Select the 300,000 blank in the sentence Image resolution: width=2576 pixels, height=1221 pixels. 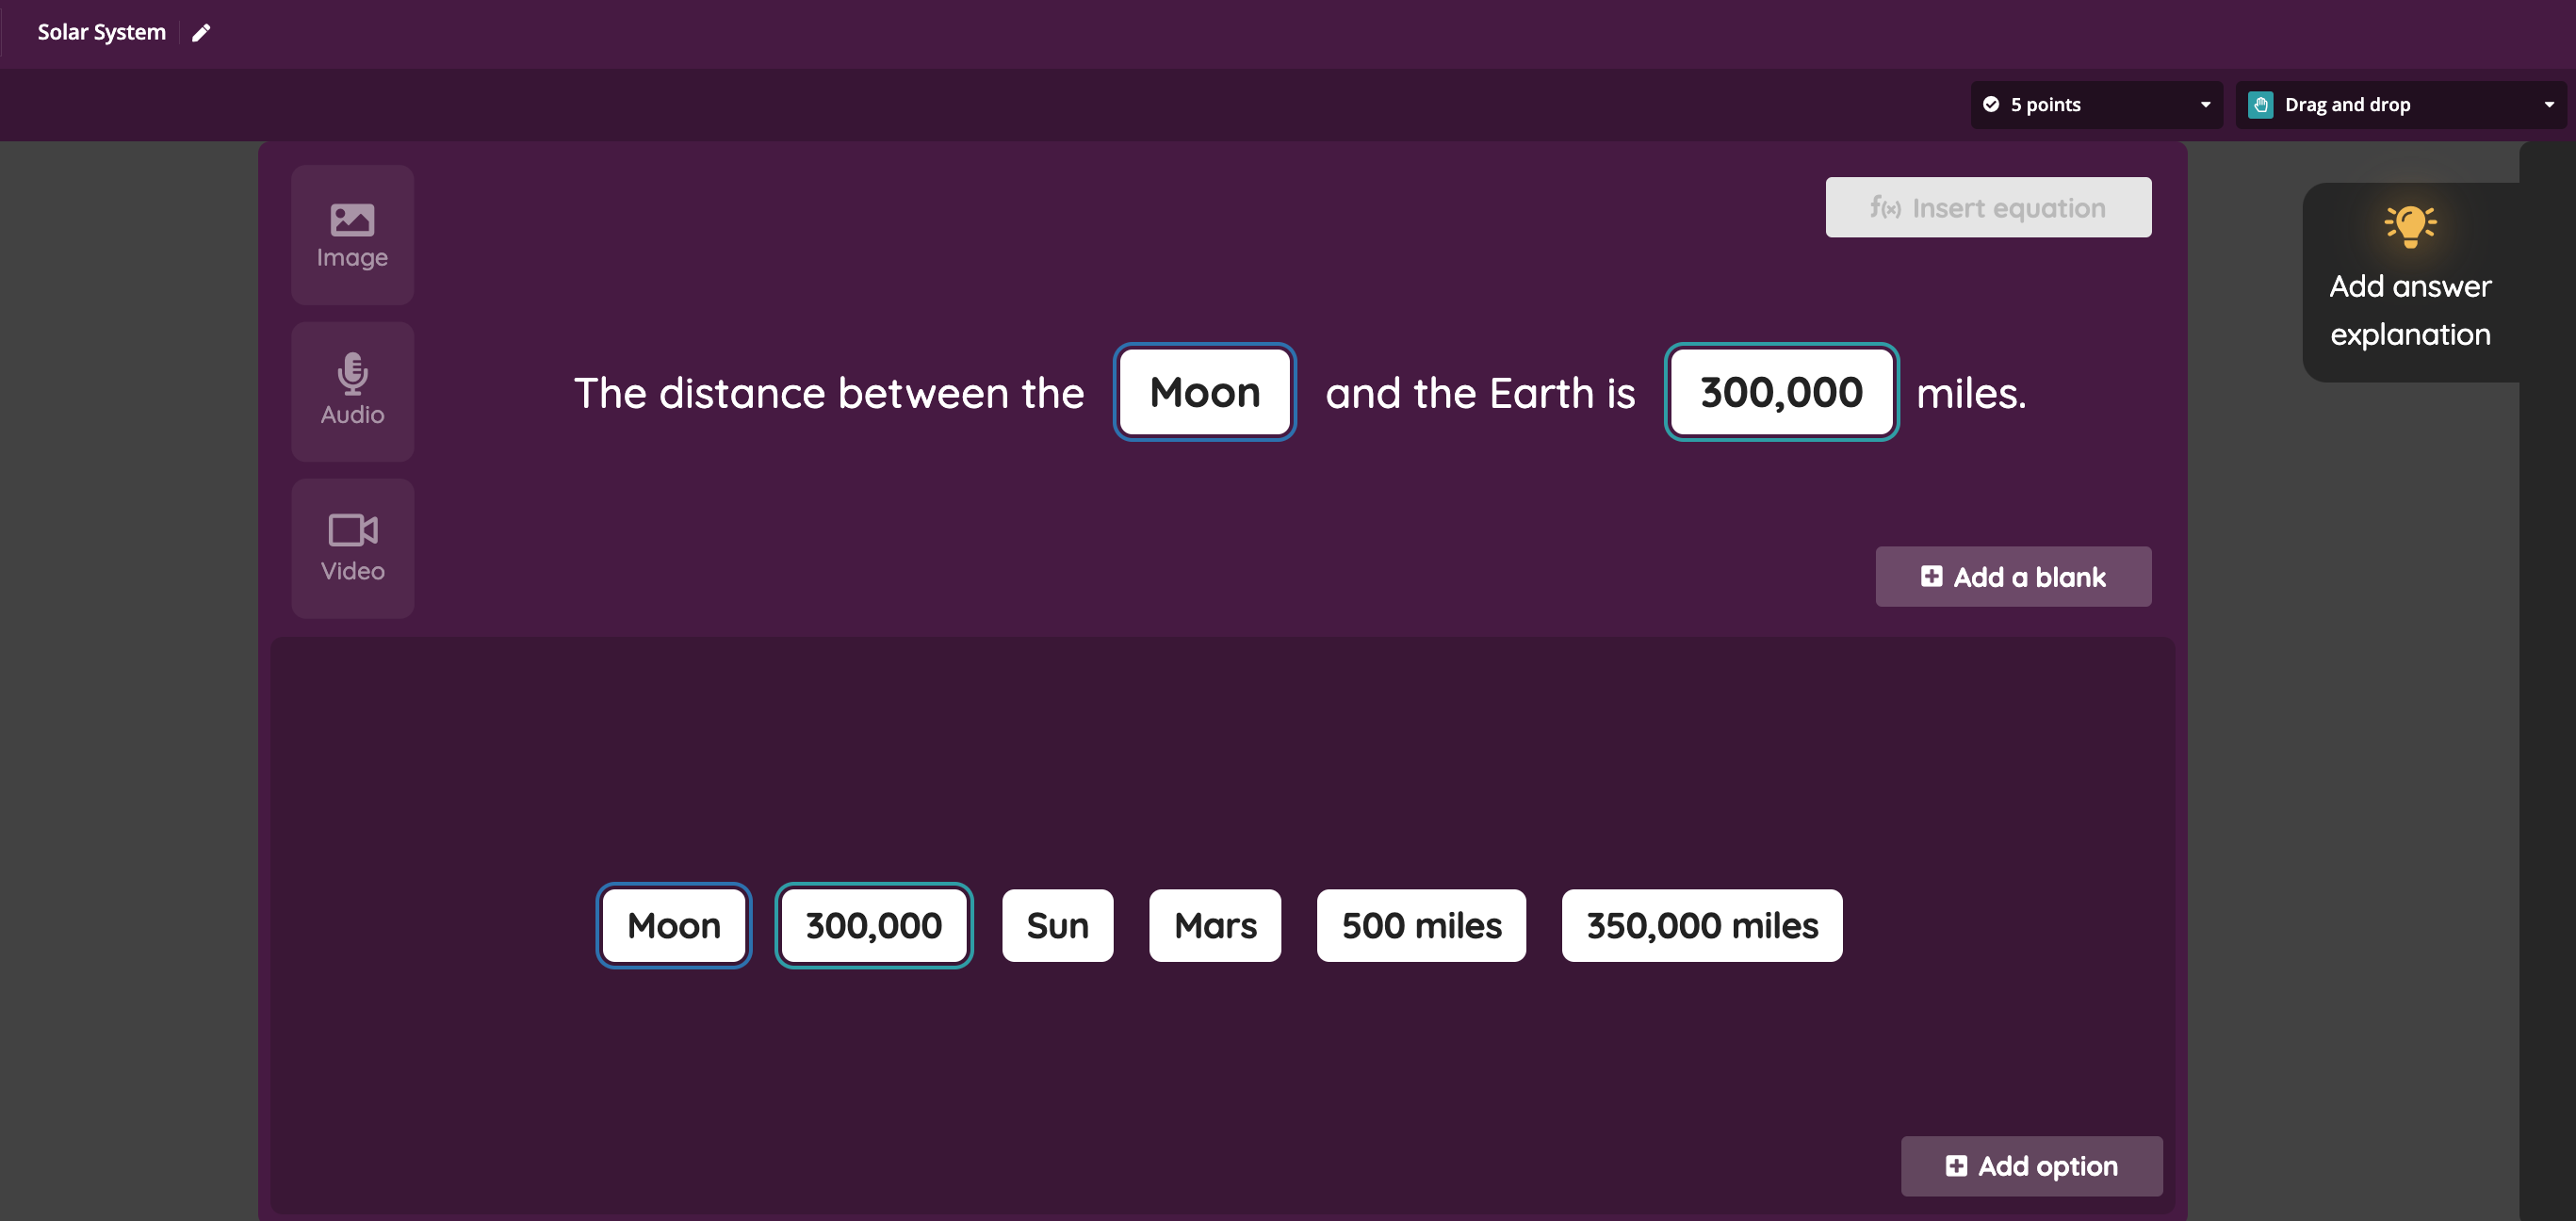coord(1781,393)
